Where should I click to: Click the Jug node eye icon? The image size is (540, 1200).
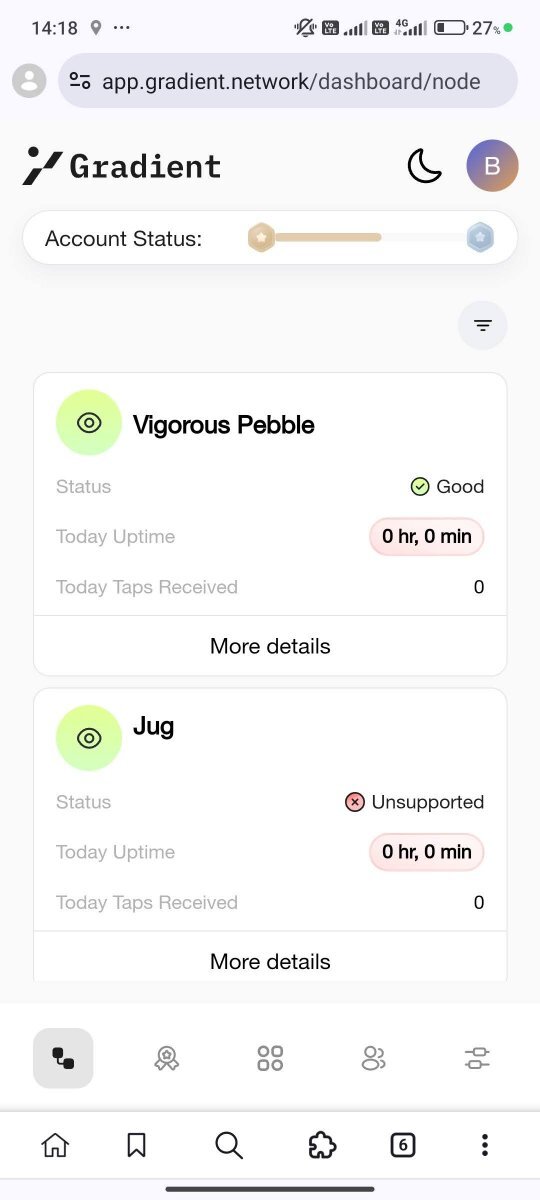[89, 738]
